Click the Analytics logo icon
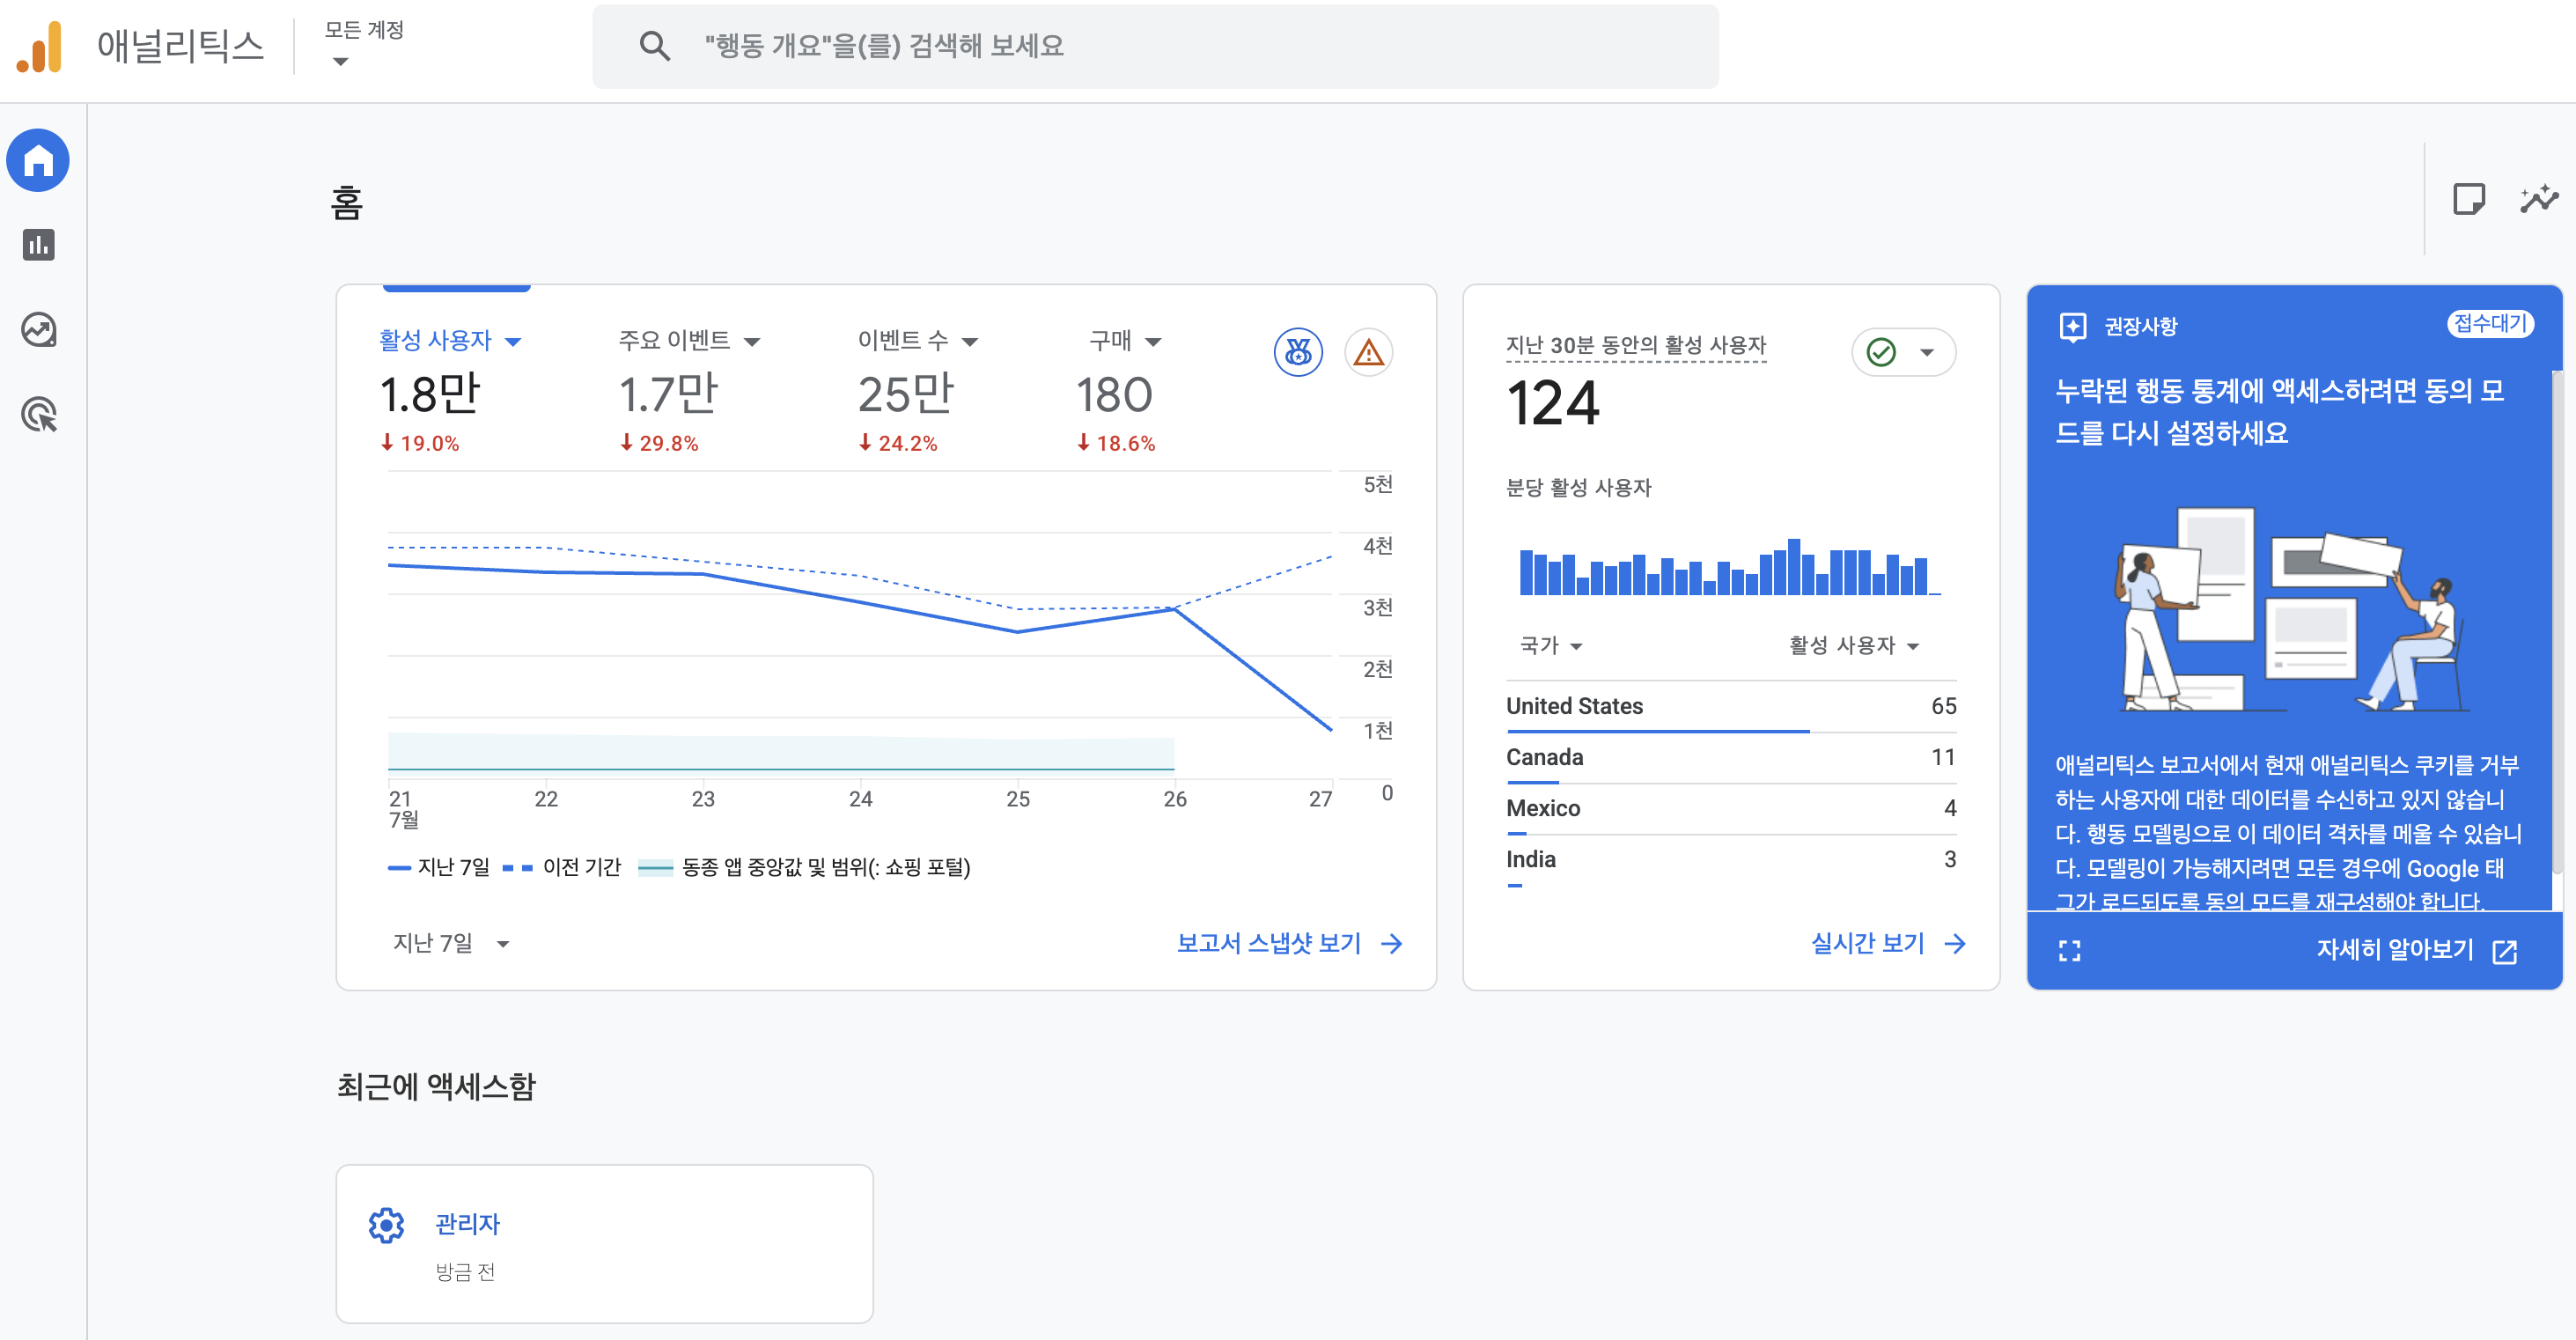This screenshot has height=1340, width=2576. pos(40,47)
